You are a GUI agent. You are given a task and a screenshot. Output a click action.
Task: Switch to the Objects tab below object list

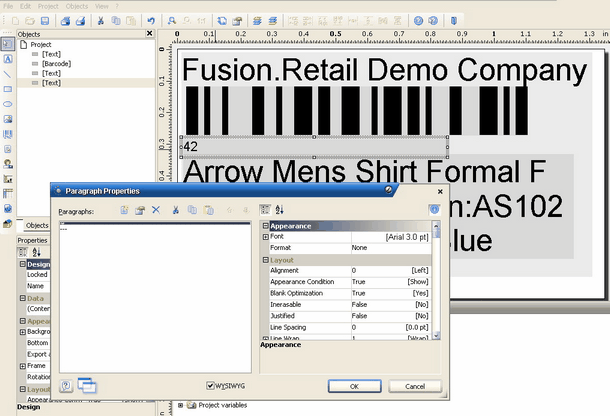coord(37,225)
